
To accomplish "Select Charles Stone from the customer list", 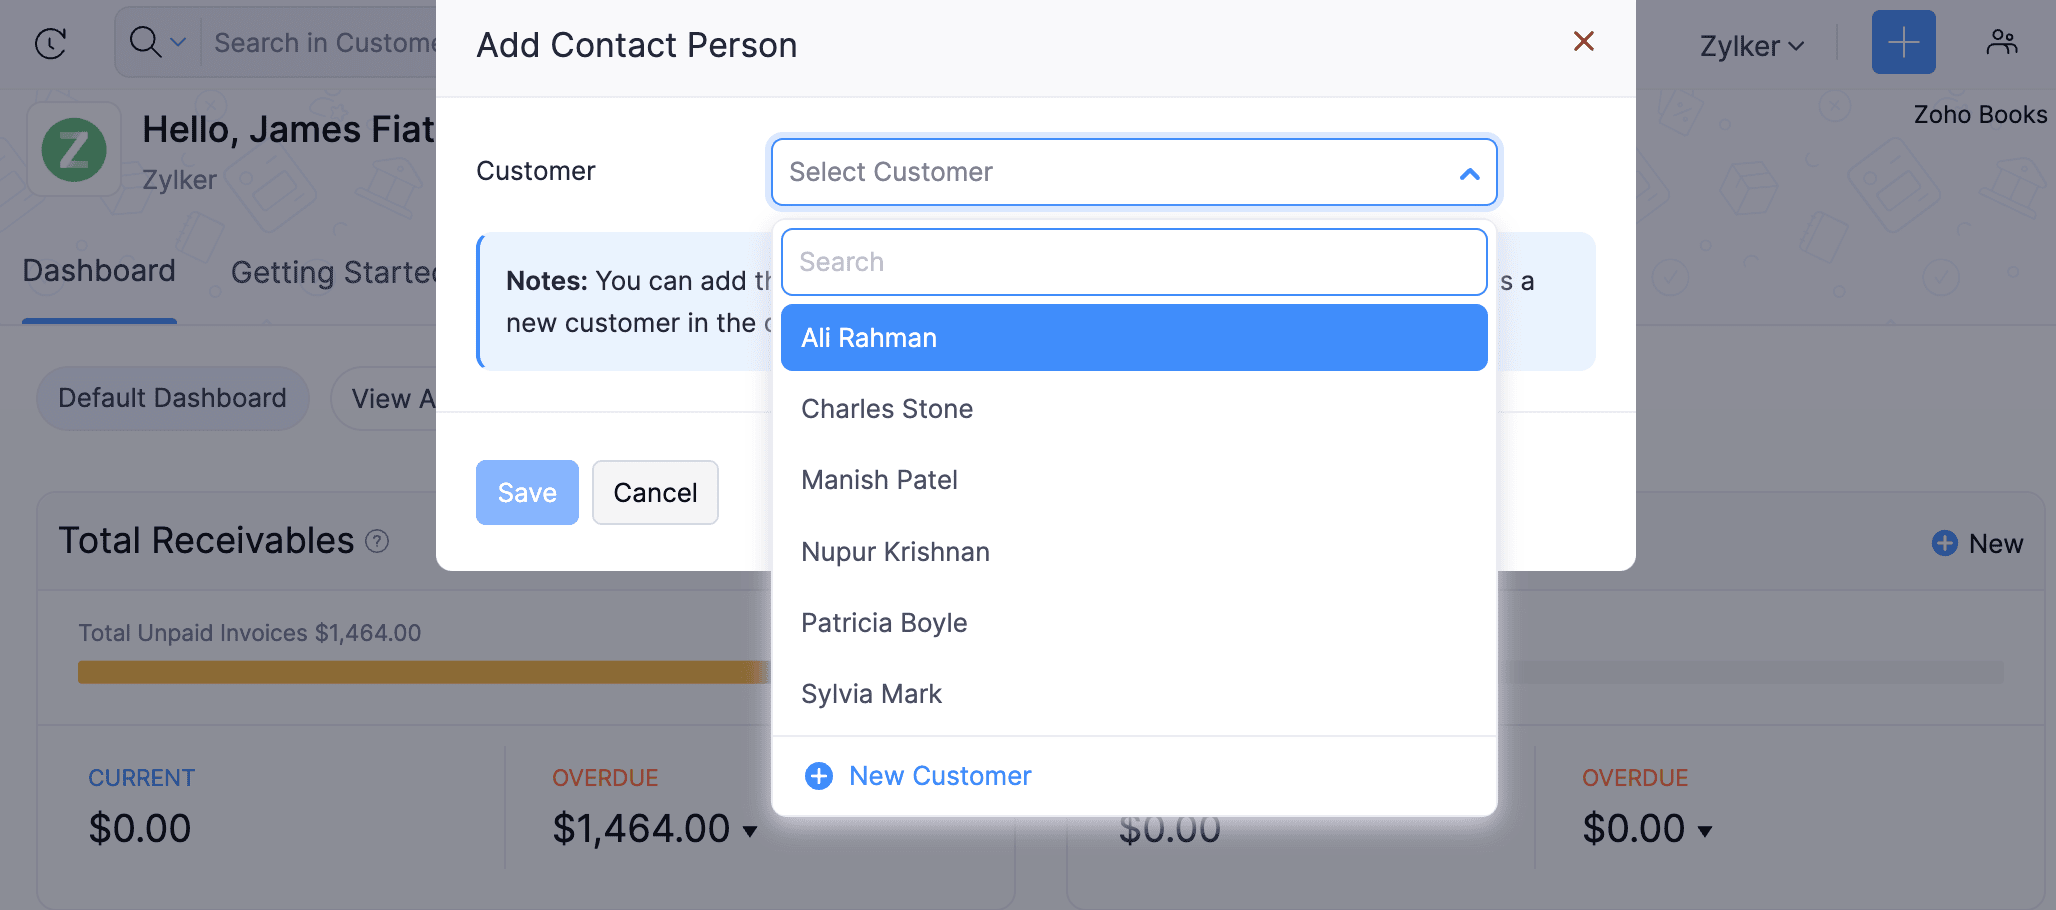I will pyautogui.click(x=886, y=408).
